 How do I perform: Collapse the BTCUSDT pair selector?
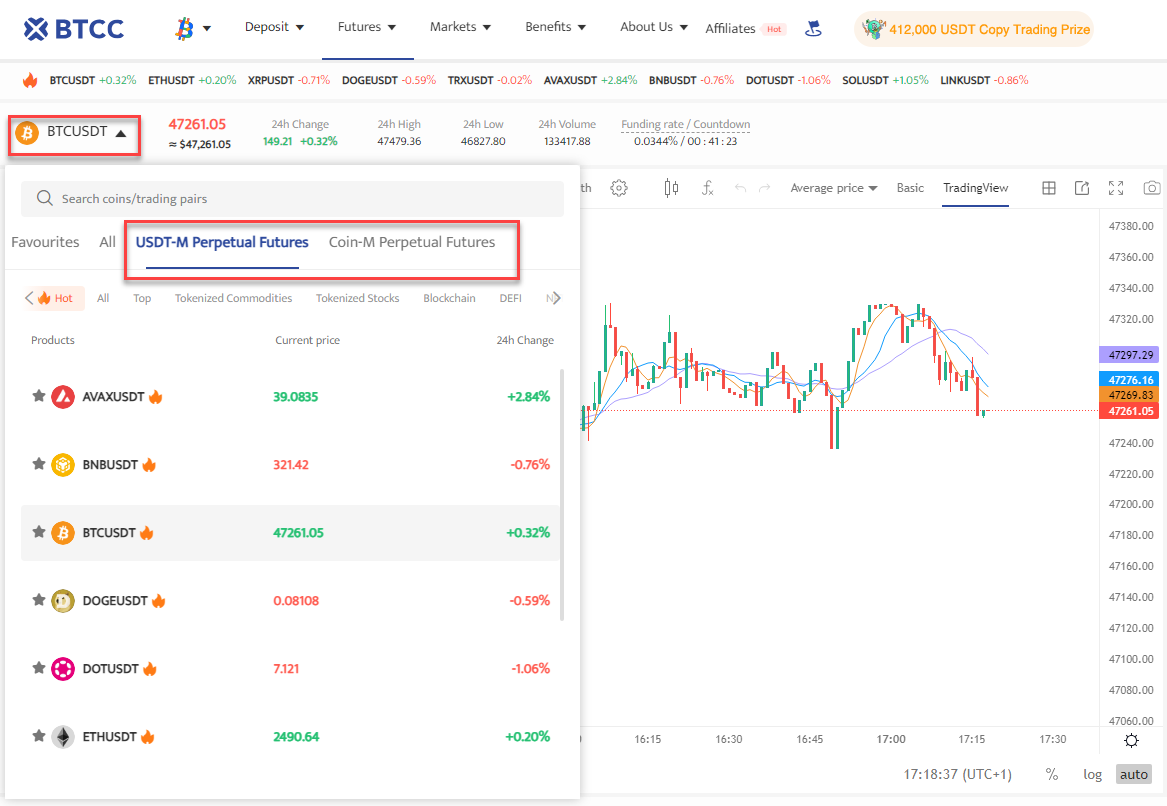click(74, 134)
